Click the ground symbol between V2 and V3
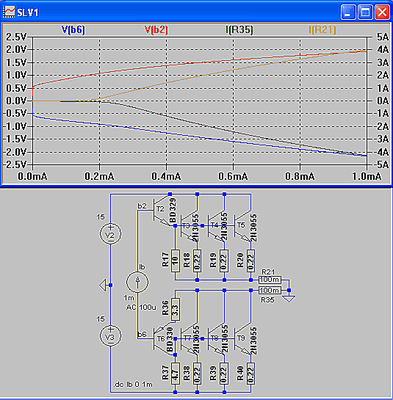The height and width of the screenshot is (400, 393). tap(103, 285)
